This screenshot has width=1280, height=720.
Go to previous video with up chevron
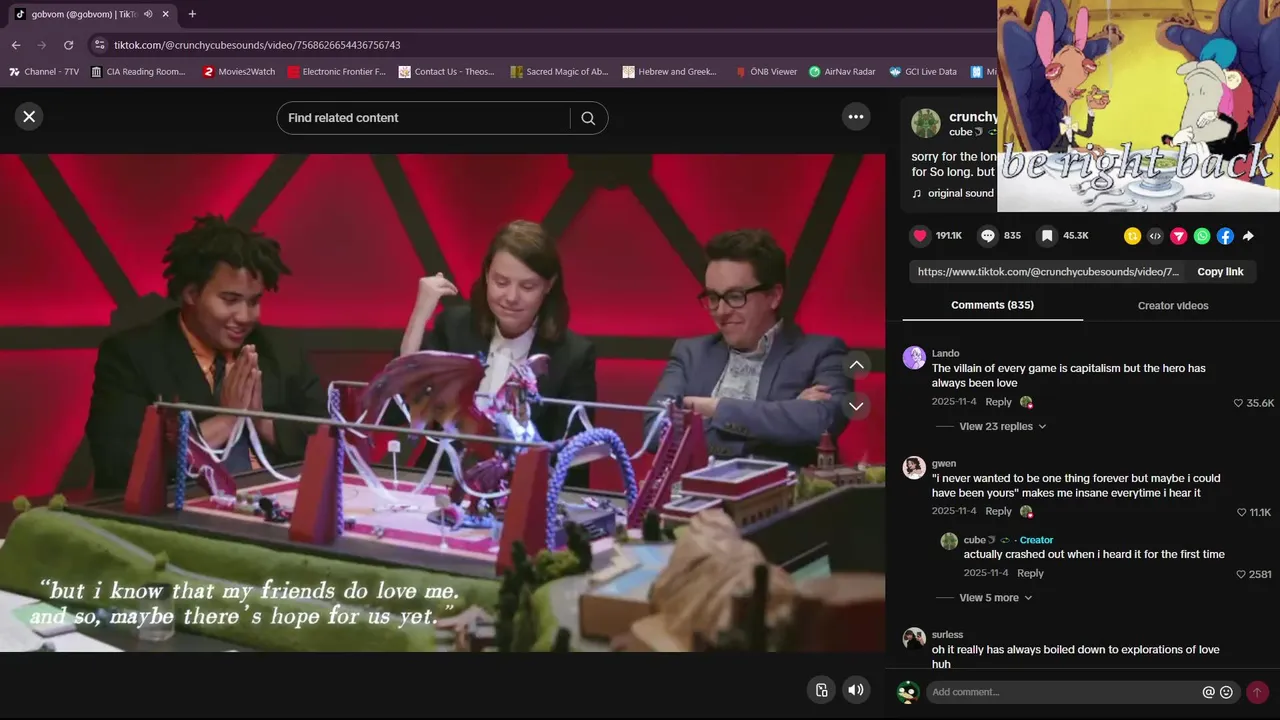[x=857, y=365]
